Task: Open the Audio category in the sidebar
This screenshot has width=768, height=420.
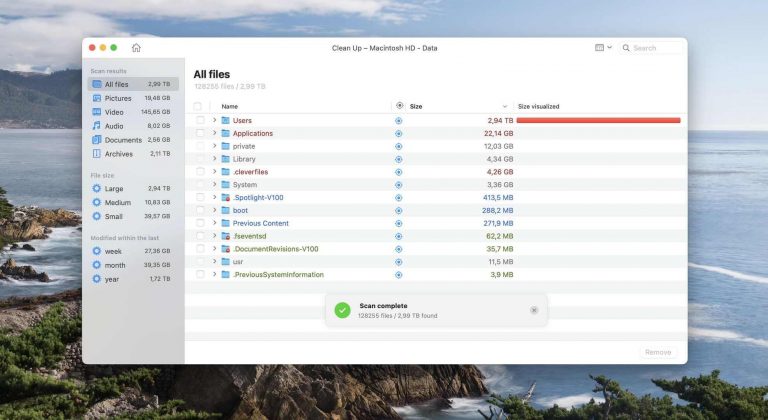Action: 113,126
